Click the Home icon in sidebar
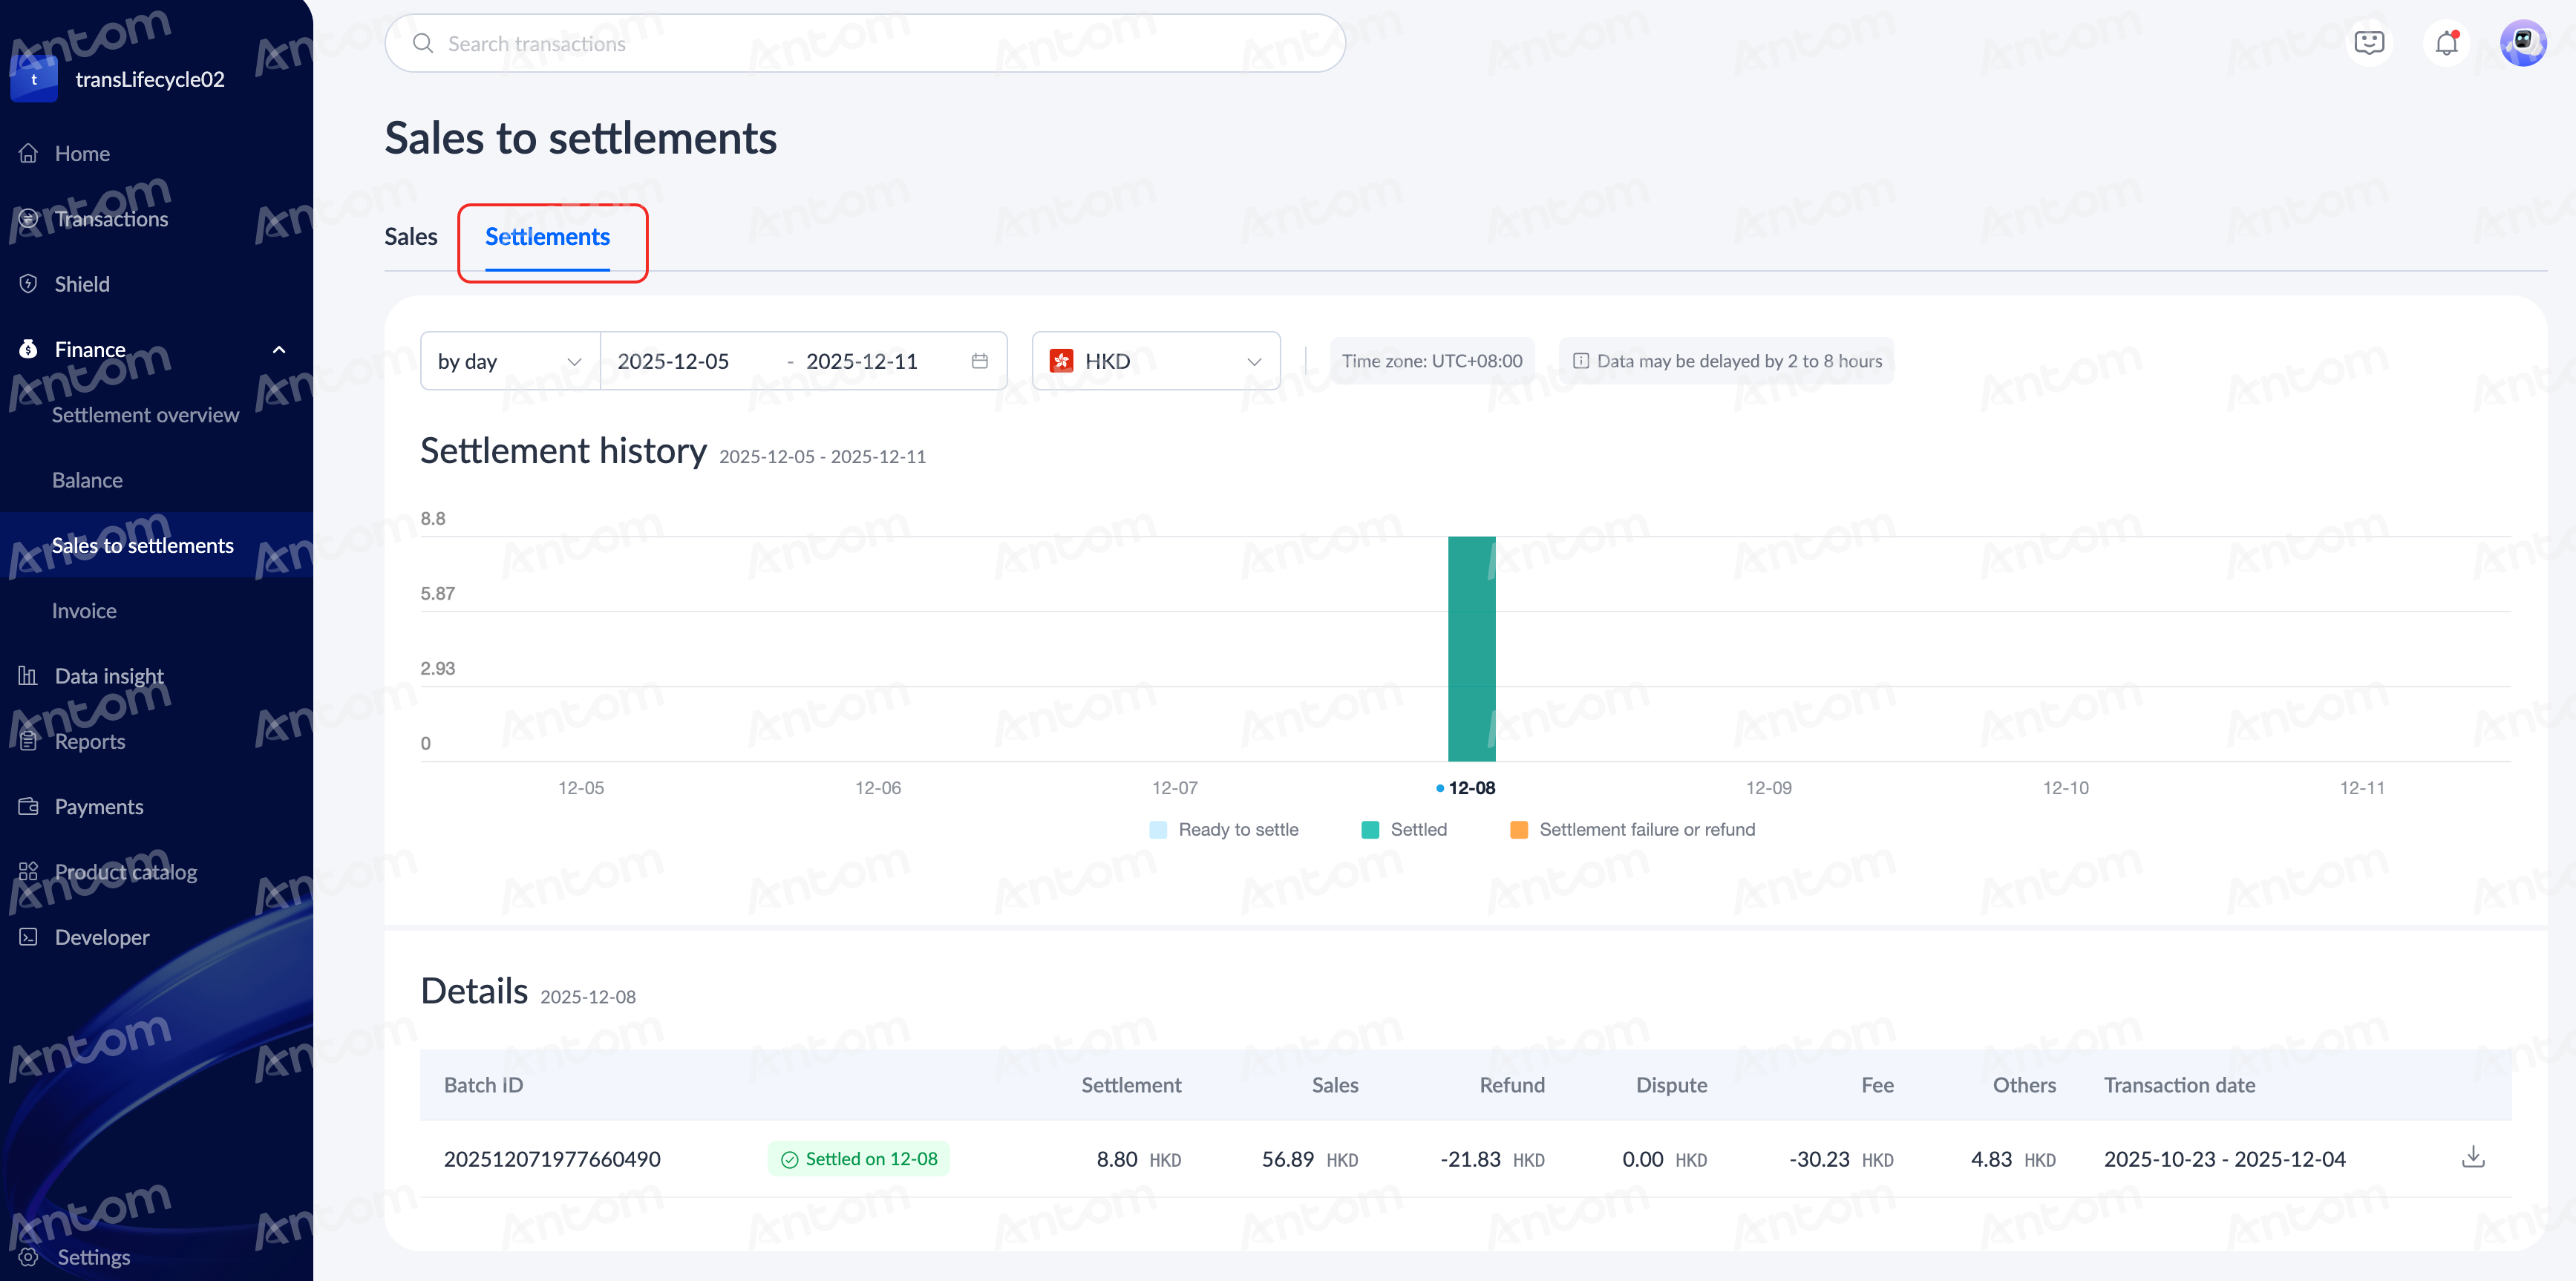Image resolution: width=2576 pixels, height=1281 pixels. pos(28,153)
